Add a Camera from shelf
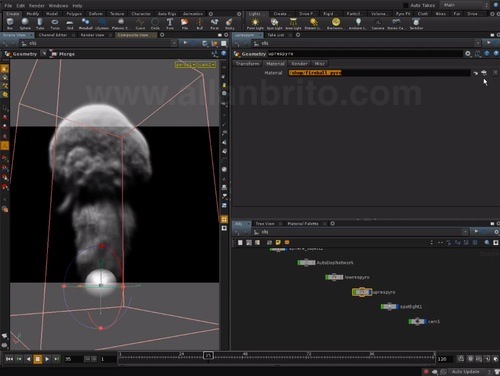Image resolution: width=500 pixels, height=376 pixels. [x=378, y=23]
